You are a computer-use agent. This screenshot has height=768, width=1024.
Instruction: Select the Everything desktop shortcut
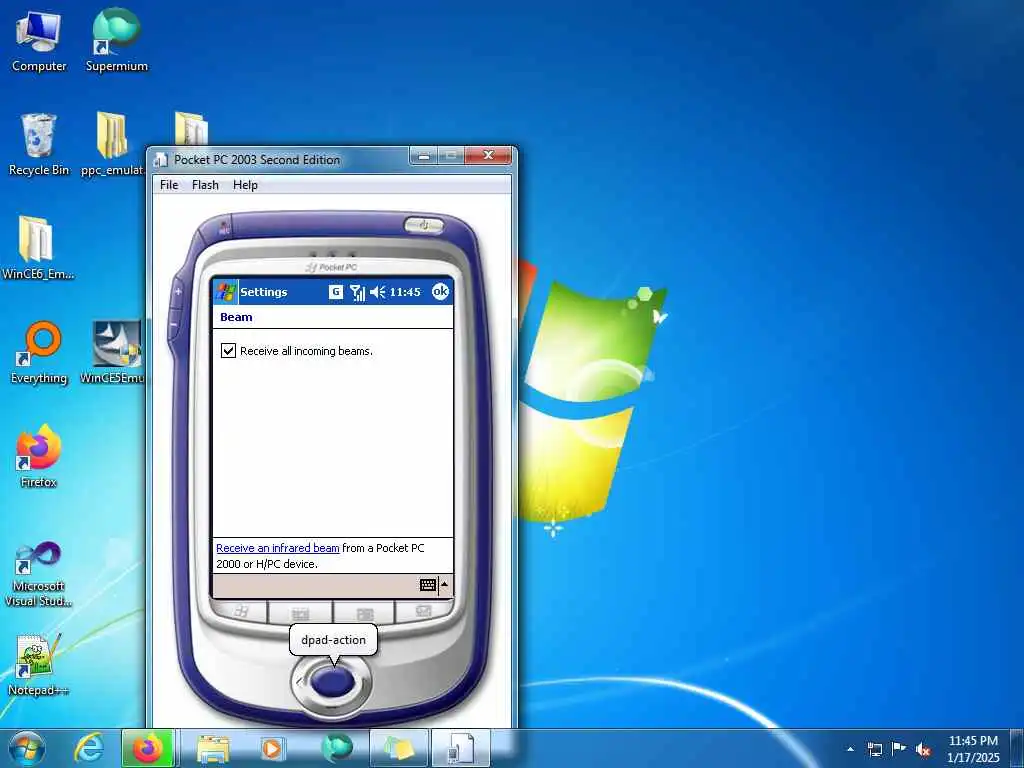39,353
